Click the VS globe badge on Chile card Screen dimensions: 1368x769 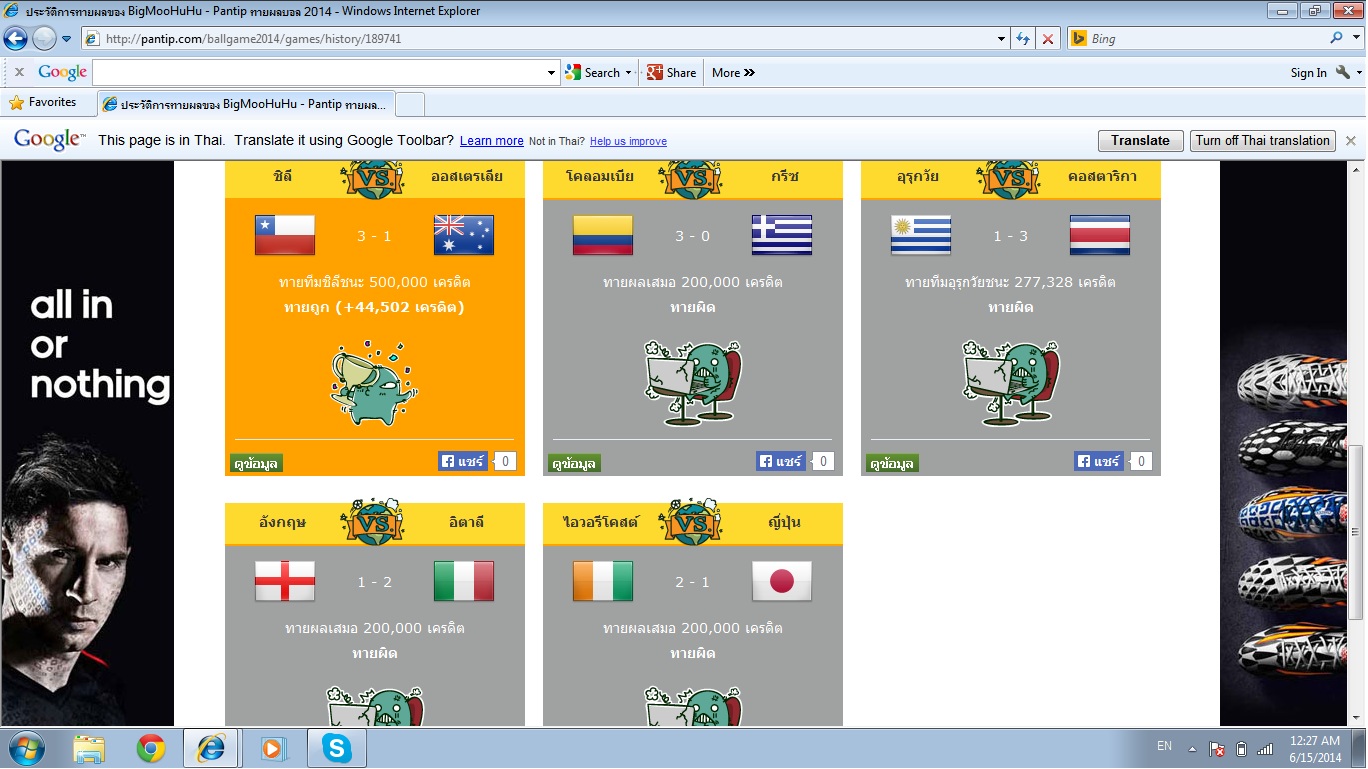click(x=374, y=179)
